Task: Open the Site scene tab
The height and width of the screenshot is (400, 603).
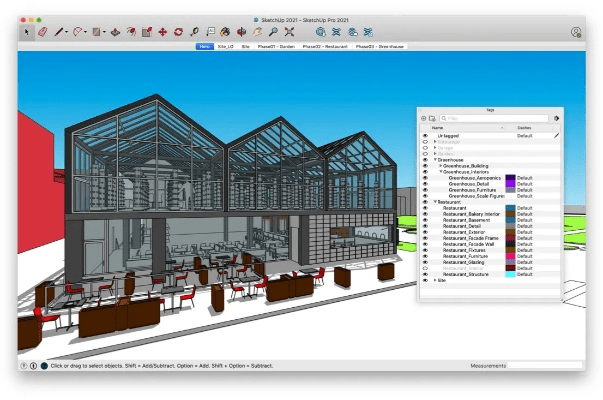Action: pyautogui.click(x=245, y=46)
